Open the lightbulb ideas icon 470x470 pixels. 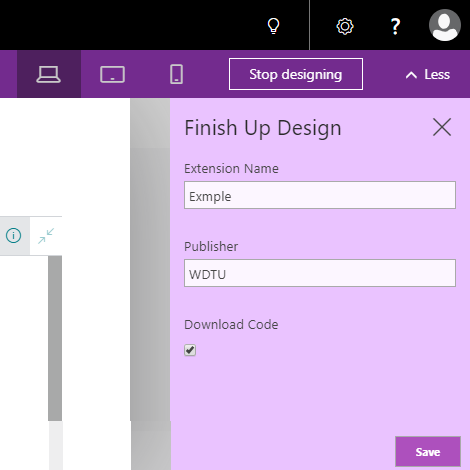[x=273, y=26]
